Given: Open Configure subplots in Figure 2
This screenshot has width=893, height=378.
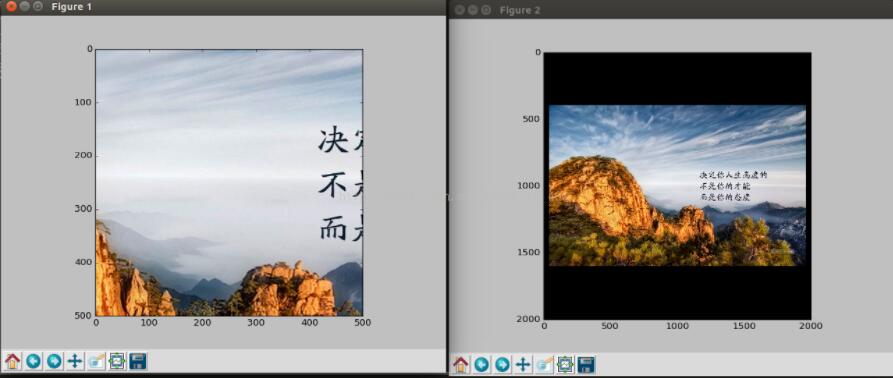Looking at the screenshot, I should coord(565,364).
